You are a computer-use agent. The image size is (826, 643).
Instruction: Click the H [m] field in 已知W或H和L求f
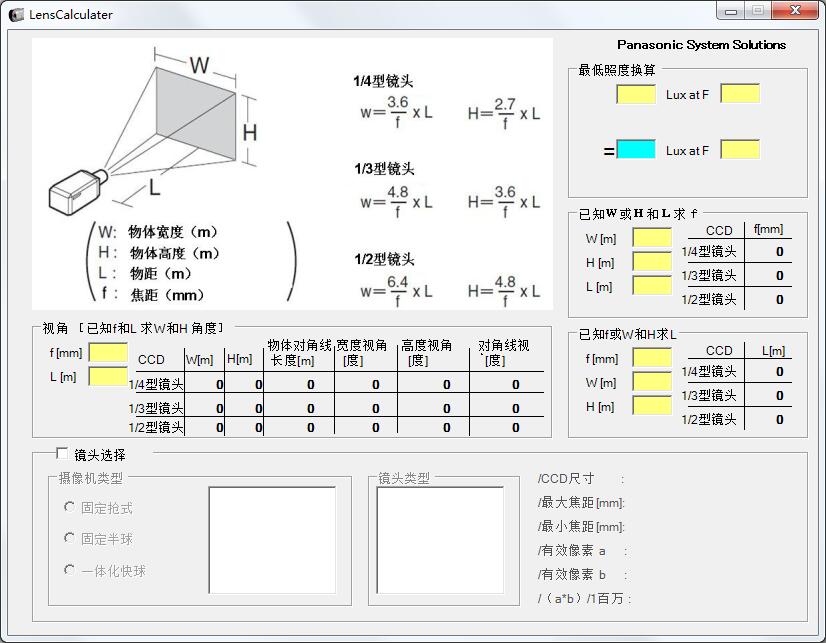(652, 262)
